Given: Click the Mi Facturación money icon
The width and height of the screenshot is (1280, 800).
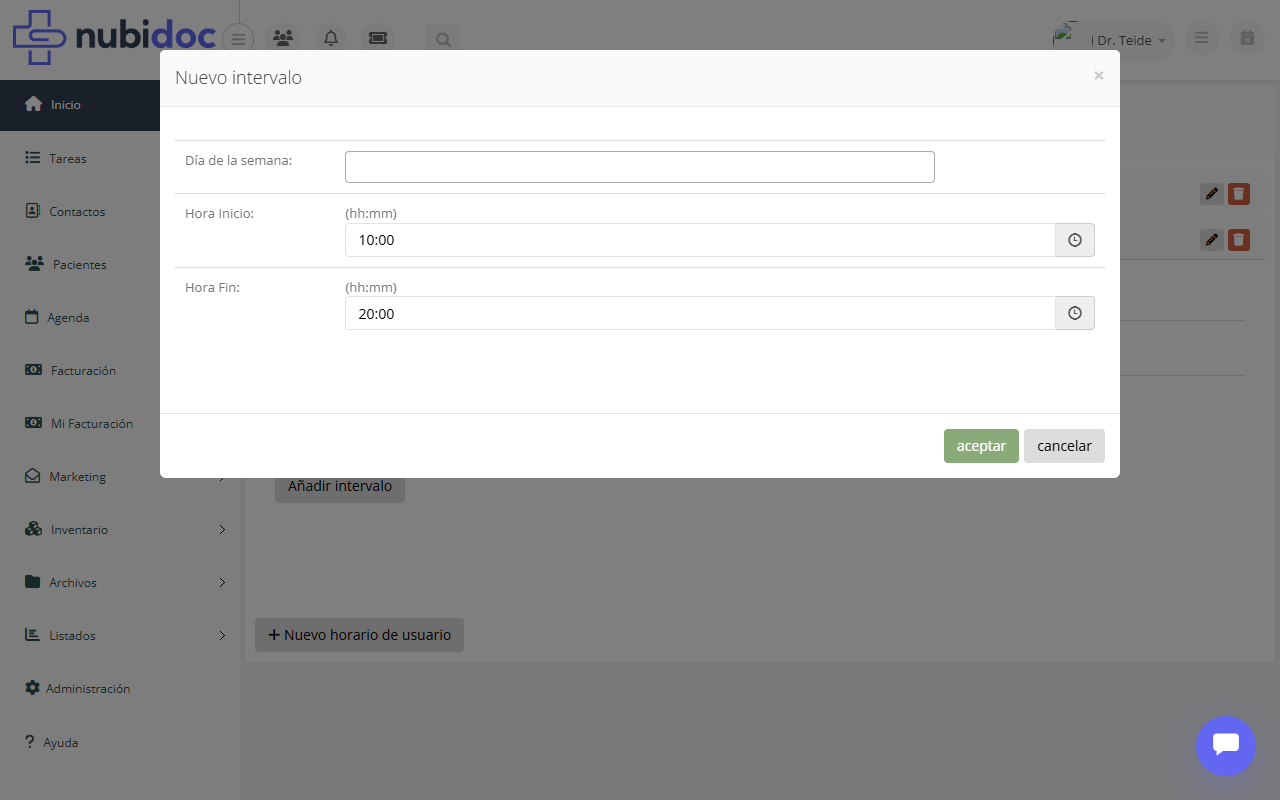Looking at the screenshot, I should pyautogui.click(x=33, y=423).
